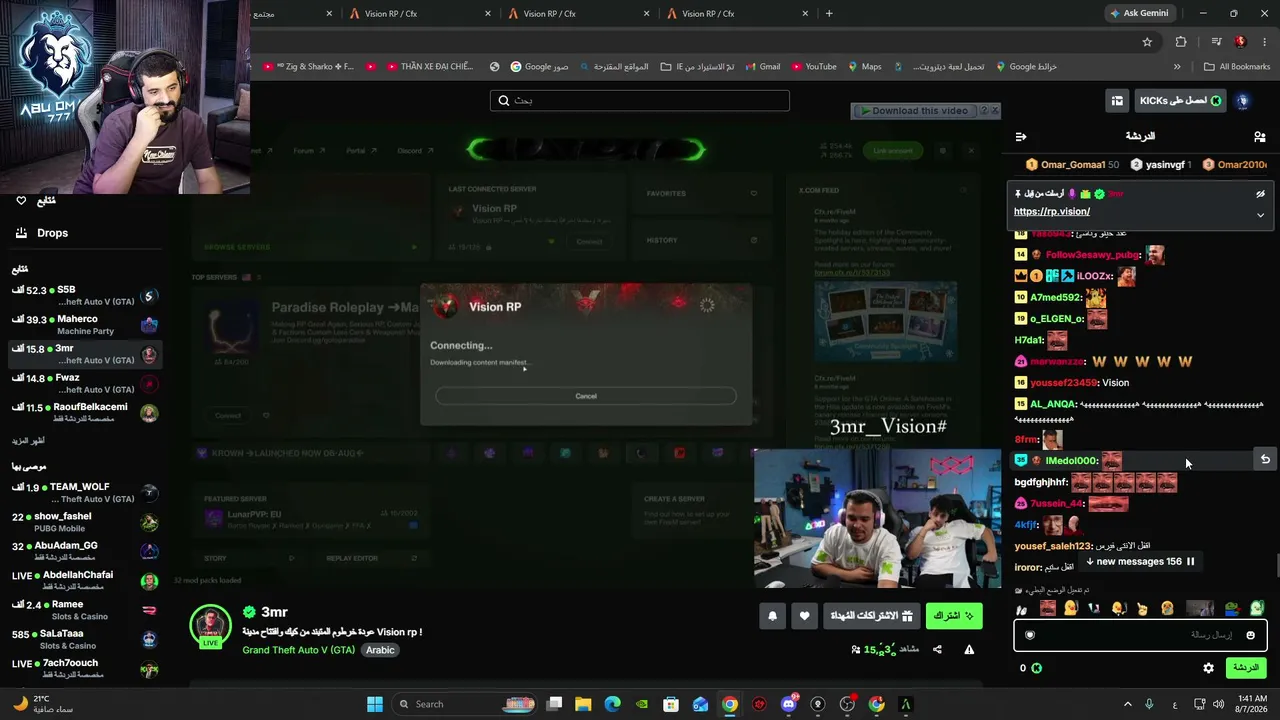This screenshot has height=720, width=1280.
Task: Open the YouTube bookmark
Action: 813,67
